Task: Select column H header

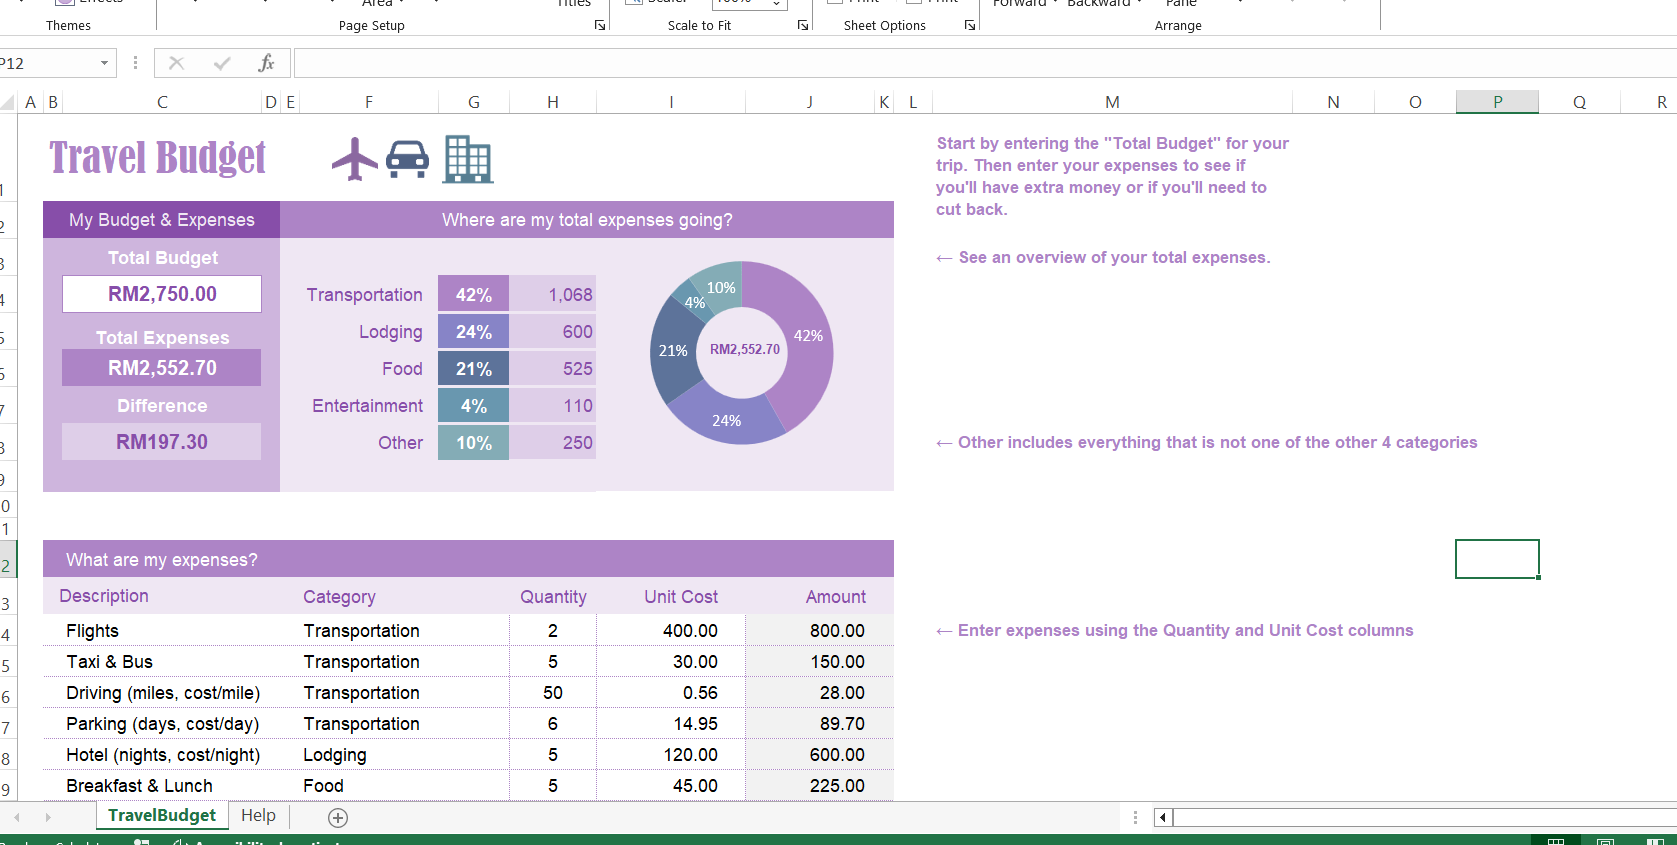Action: click(x=553, y=102)
